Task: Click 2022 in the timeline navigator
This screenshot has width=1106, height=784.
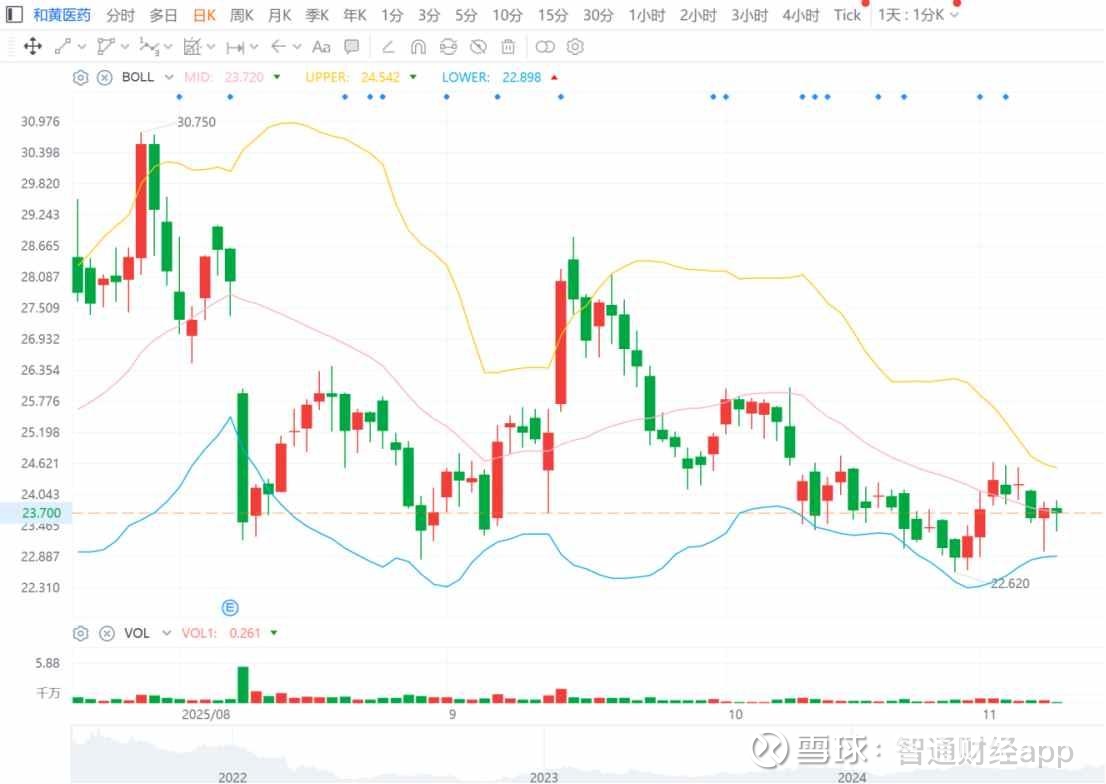Action: pos(232,777)
